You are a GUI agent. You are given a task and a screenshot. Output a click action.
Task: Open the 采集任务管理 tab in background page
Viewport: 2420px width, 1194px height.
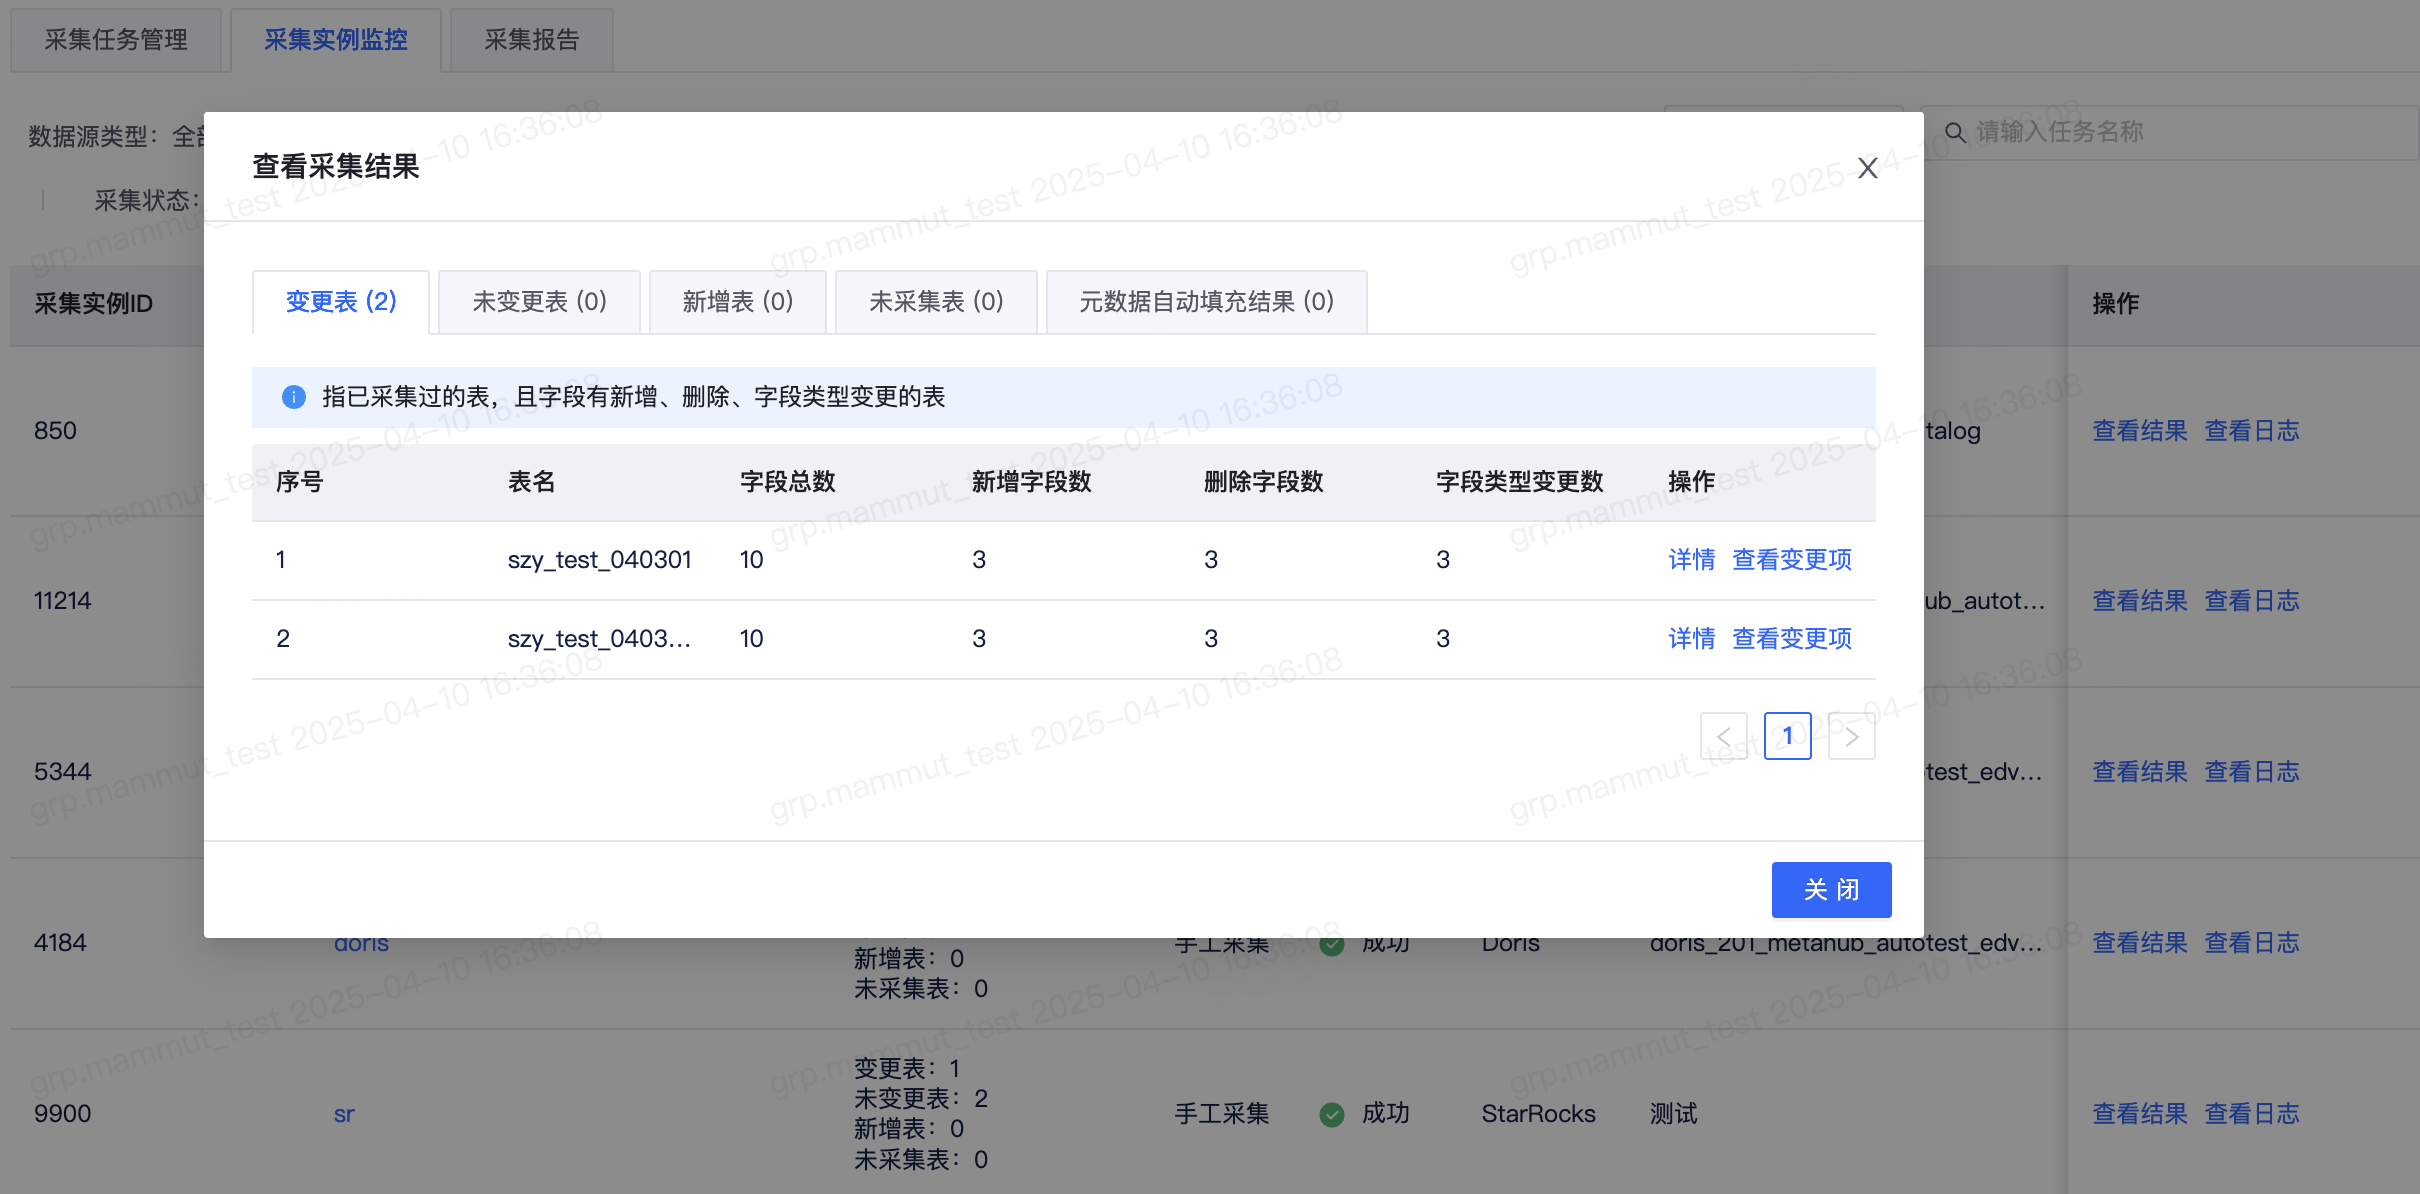click(116, 40)
